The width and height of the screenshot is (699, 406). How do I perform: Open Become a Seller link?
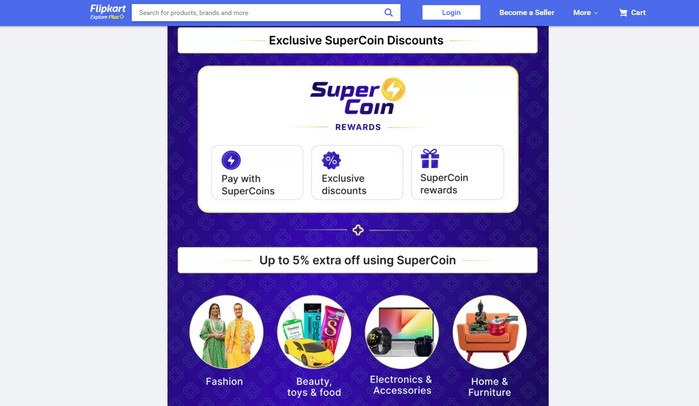527,13
